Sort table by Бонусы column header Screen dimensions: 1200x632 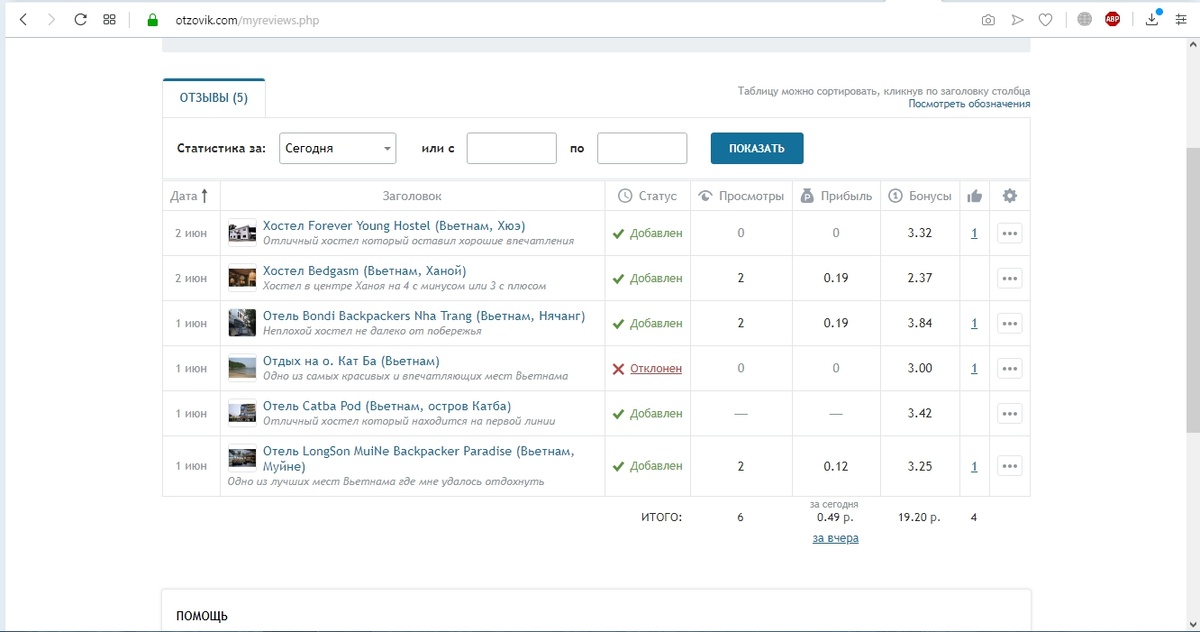click(920, 196)
